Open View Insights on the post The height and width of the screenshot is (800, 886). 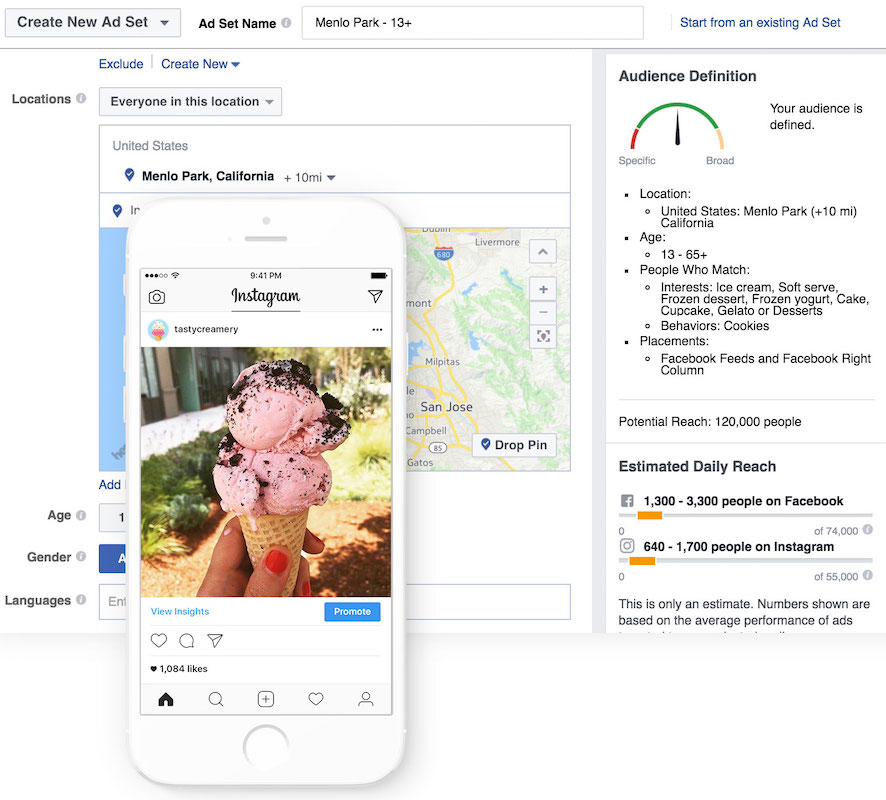tap(180, 611)
